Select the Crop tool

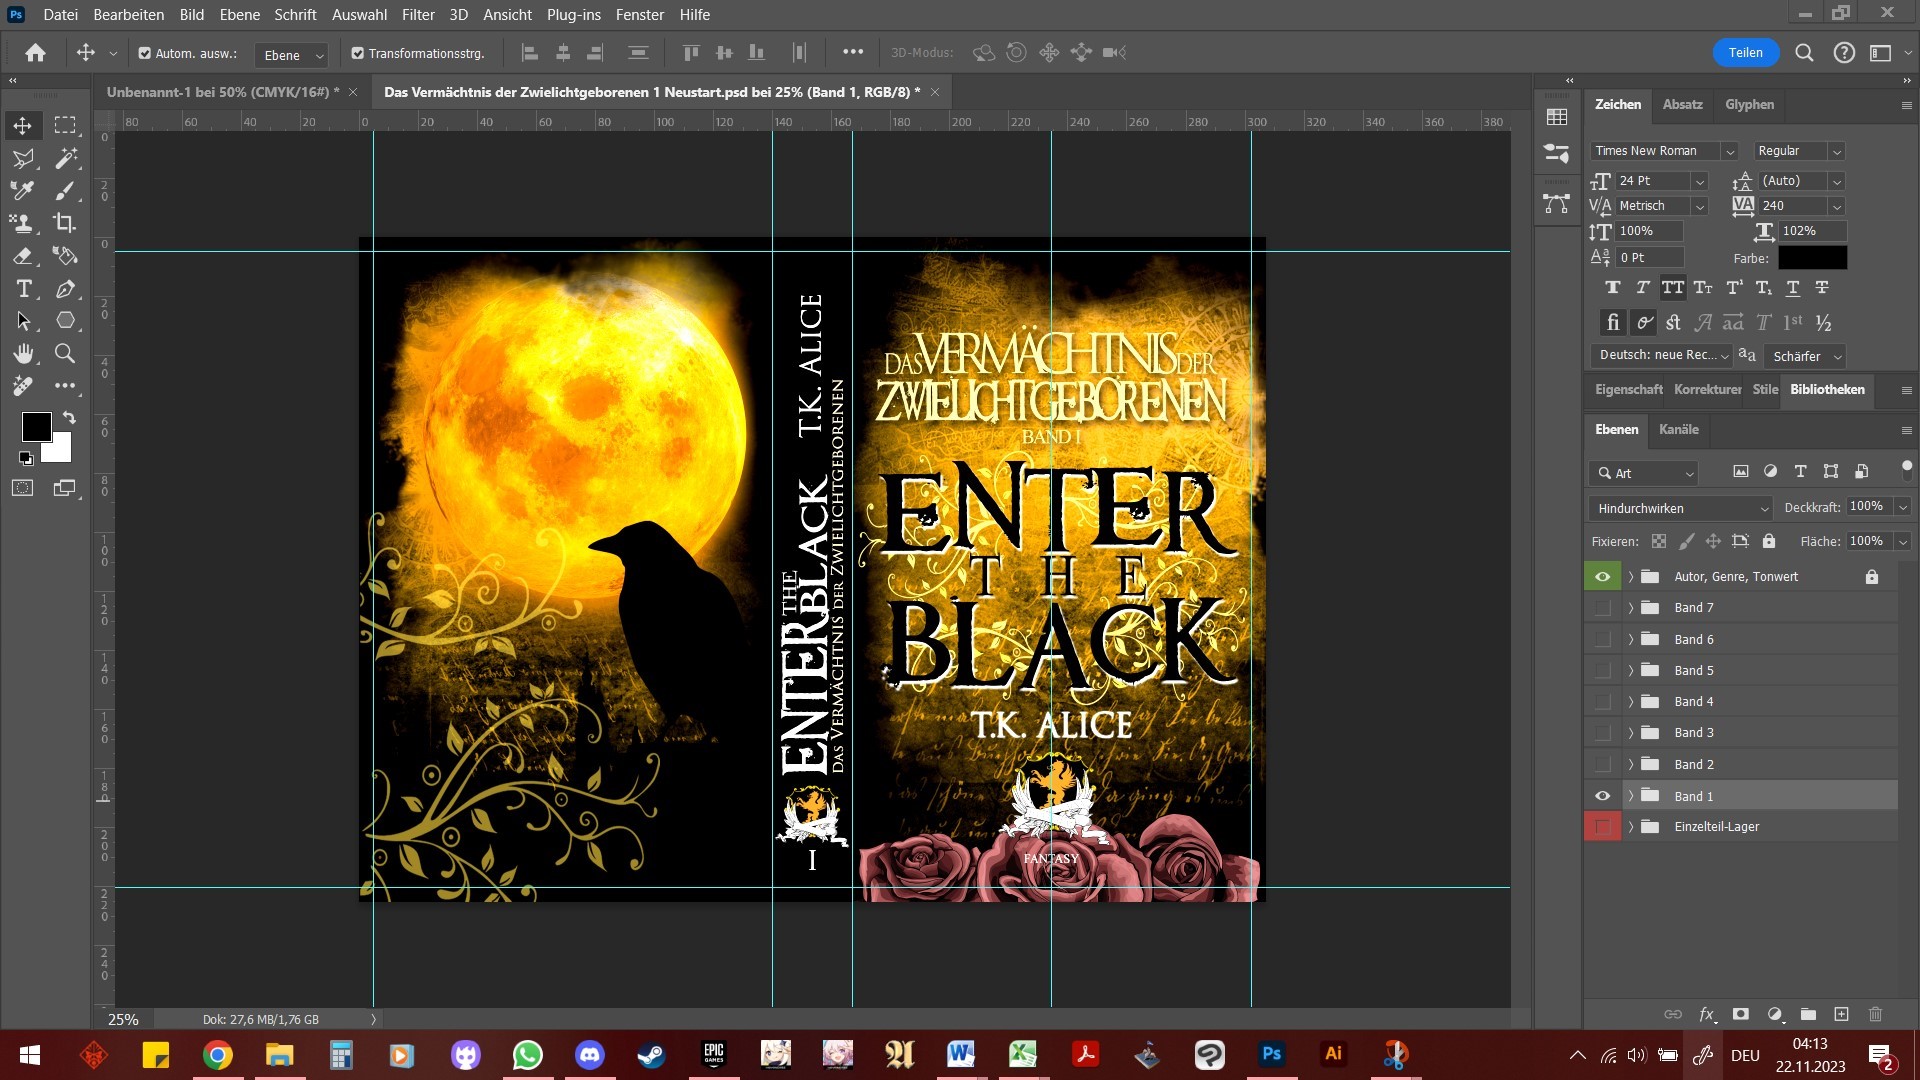(x=65, y=223)
